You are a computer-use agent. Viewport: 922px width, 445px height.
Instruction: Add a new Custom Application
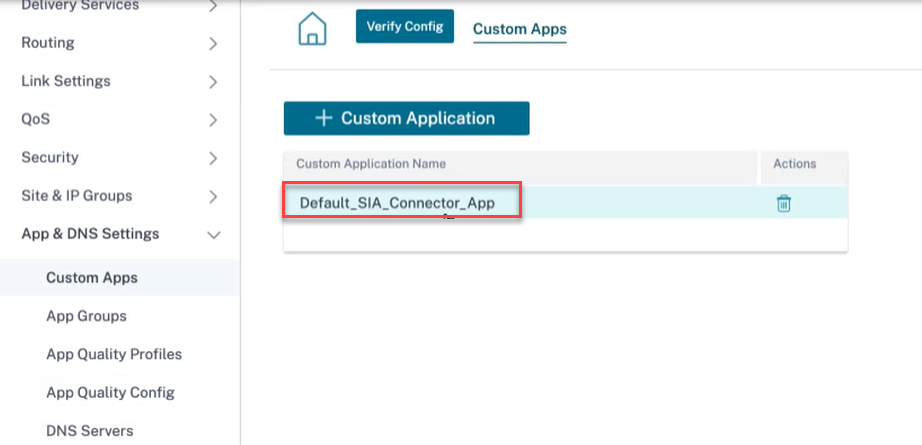tap(406, 118)
